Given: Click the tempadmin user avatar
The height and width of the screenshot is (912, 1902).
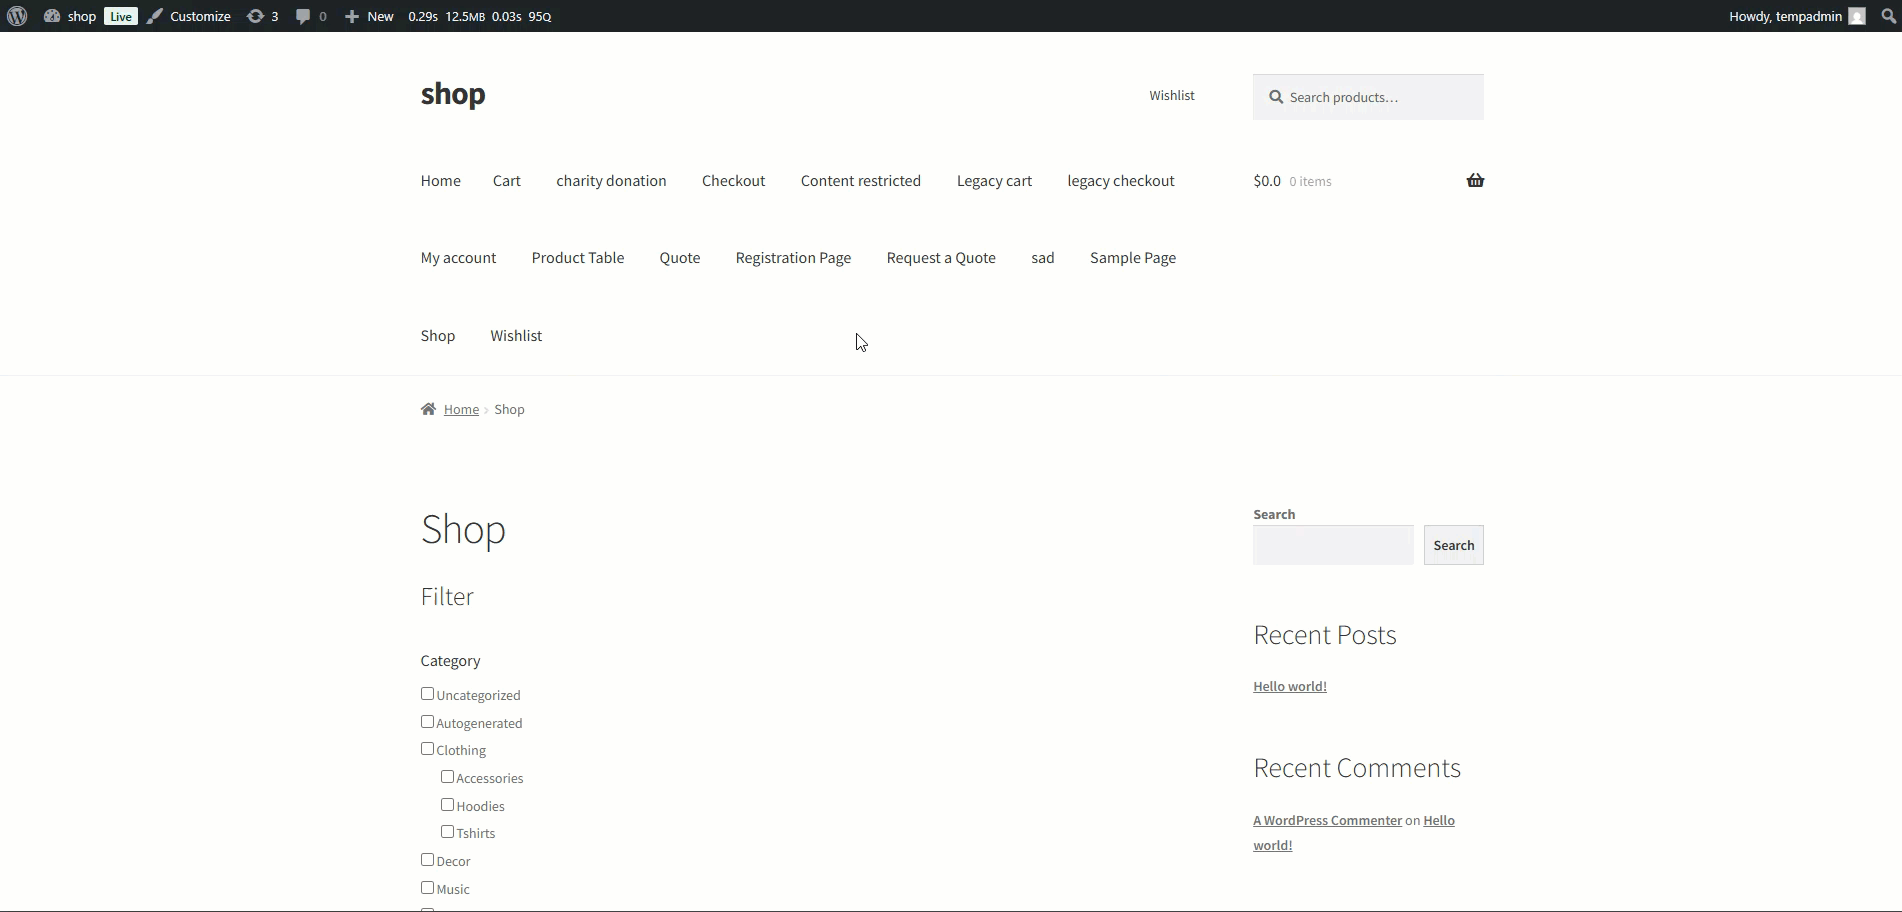Looking at the screenshot, I should pos(1857,16).
